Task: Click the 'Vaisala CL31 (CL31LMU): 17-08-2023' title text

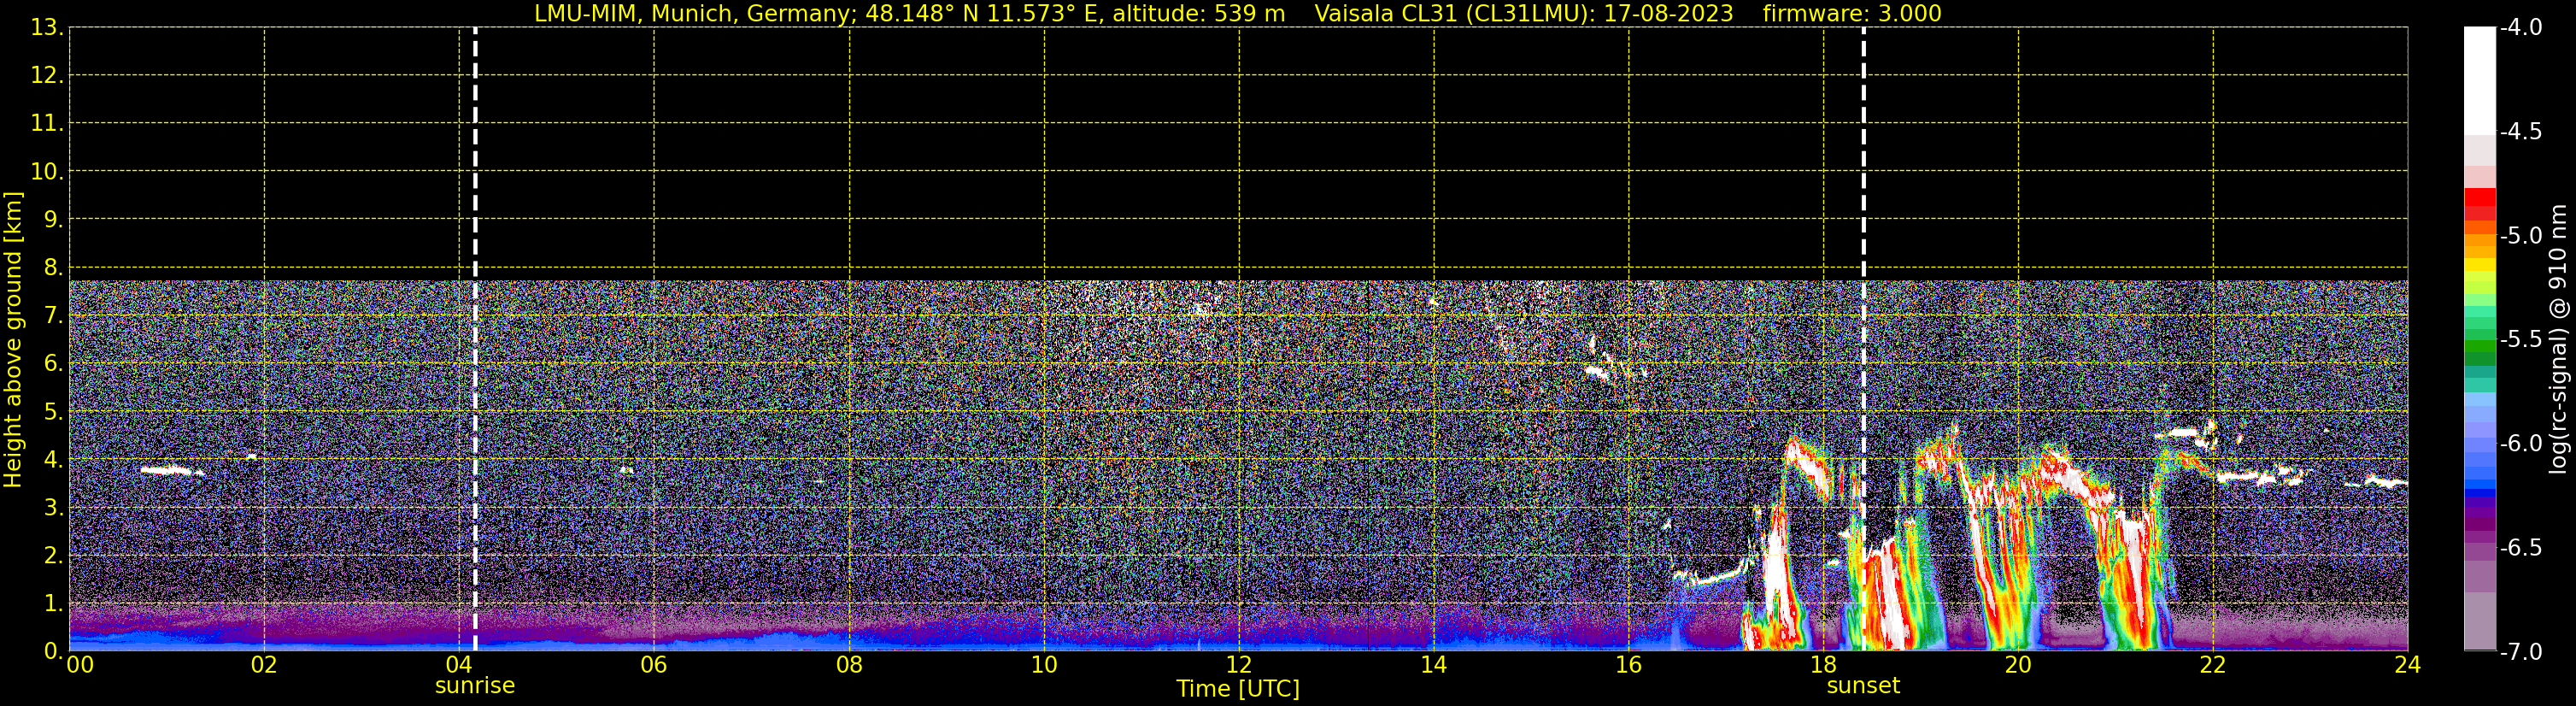Action: [x=1523, y=14]
